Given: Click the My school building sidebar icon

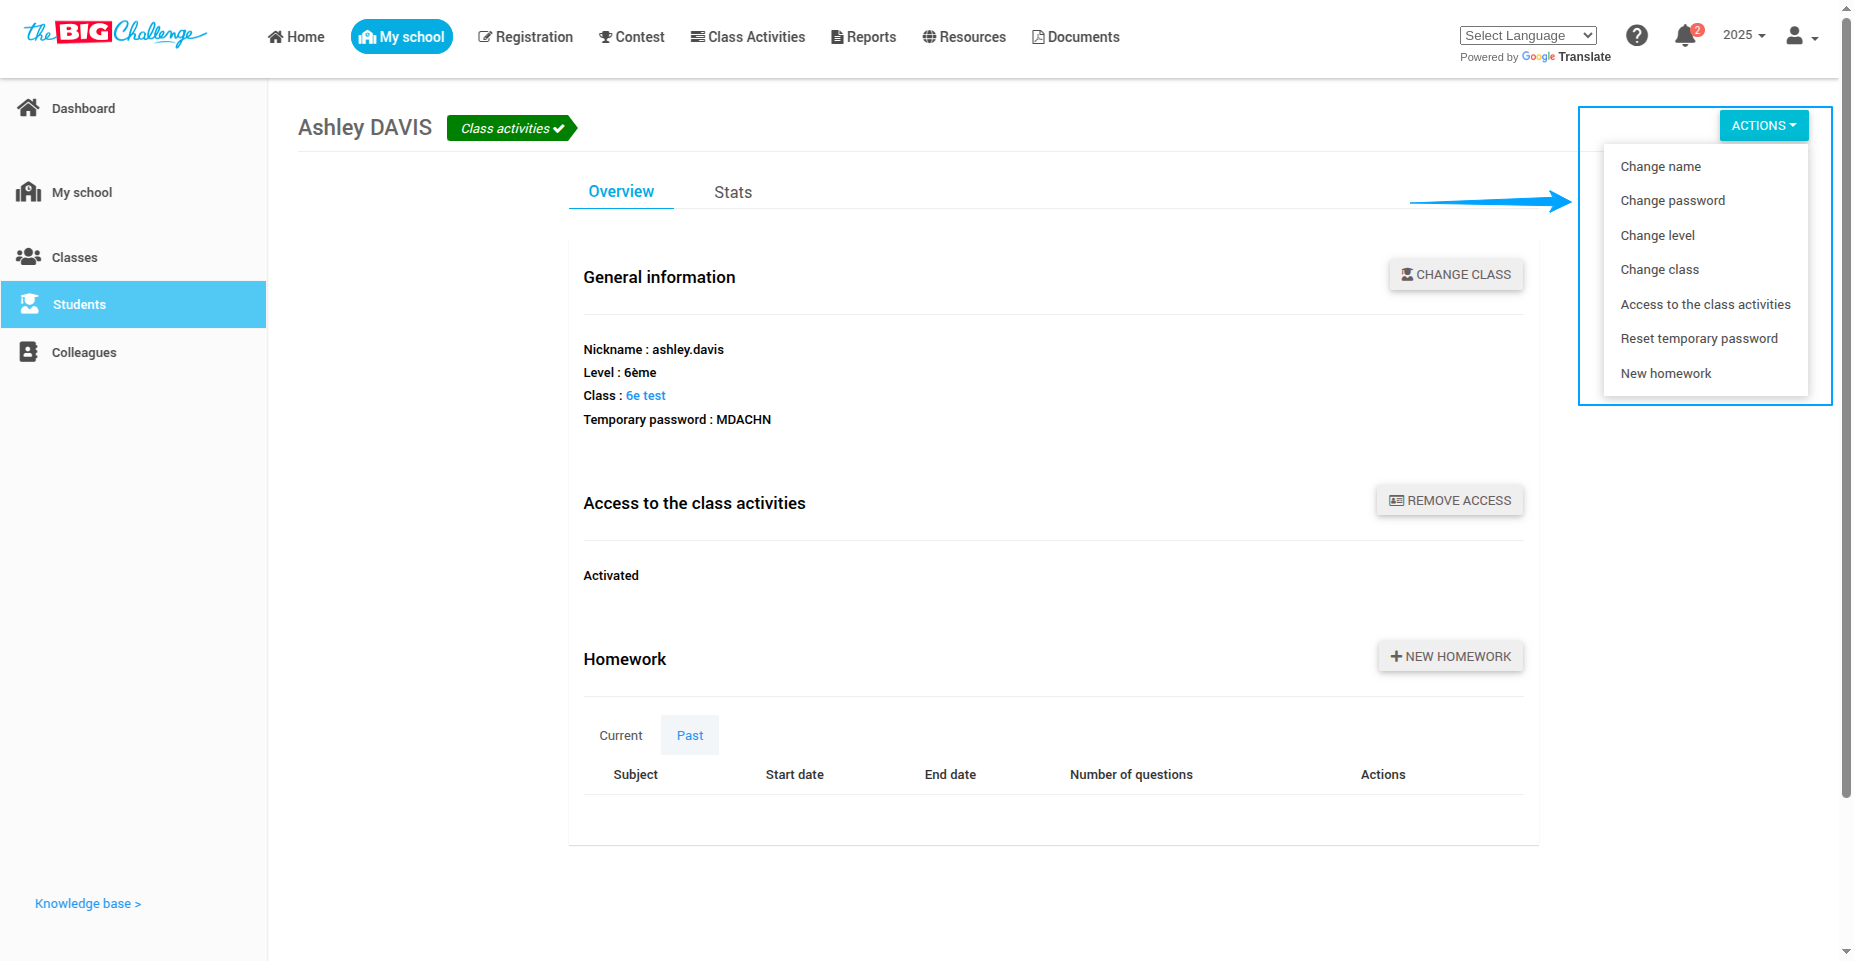Looking at the screenshot, I should click(x=28, y=192).
